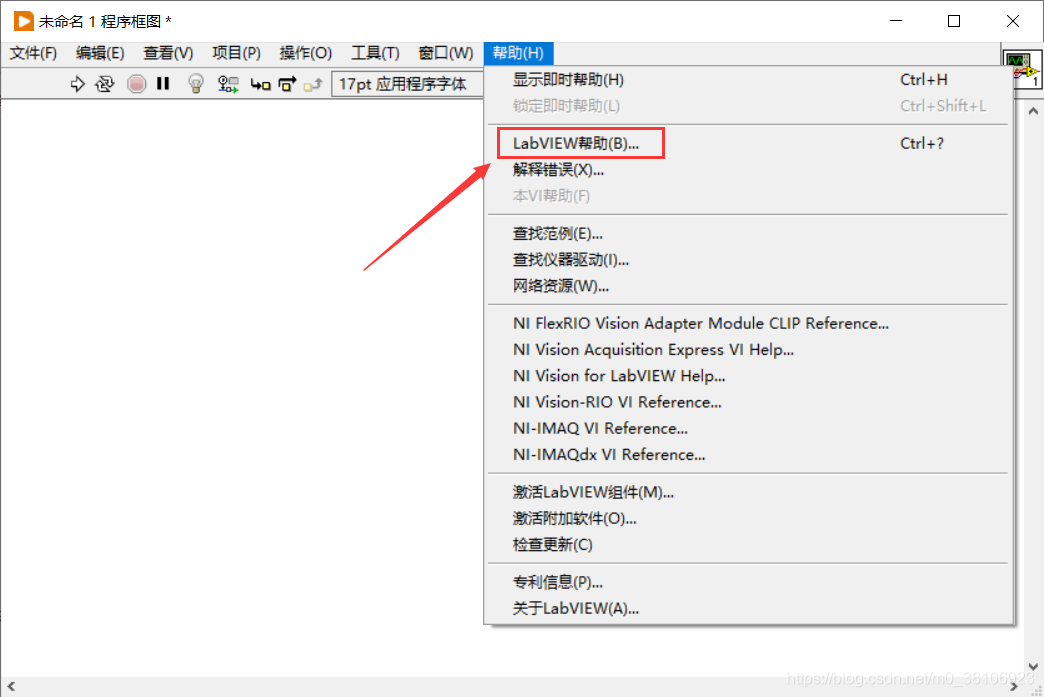The height and width of the screenshot is (697, 1044).
Task: Minimize the block diagram window
Action: coord(896,21)
